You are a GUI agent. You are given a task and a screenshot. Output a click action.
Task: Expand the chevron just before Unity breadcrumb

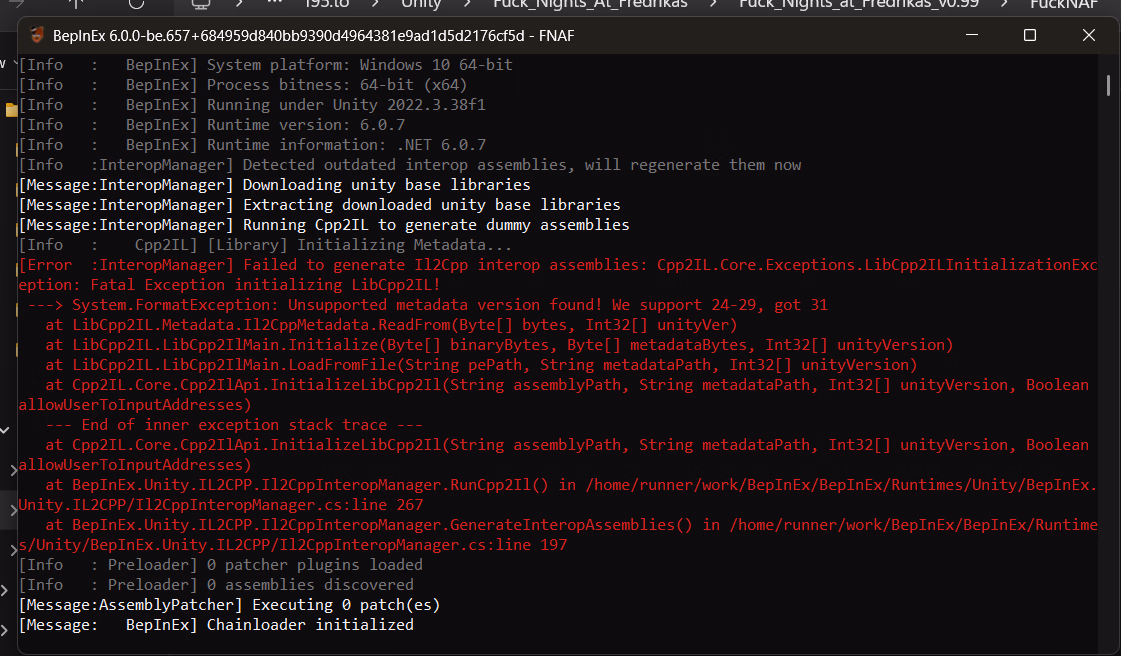[377, 4]
